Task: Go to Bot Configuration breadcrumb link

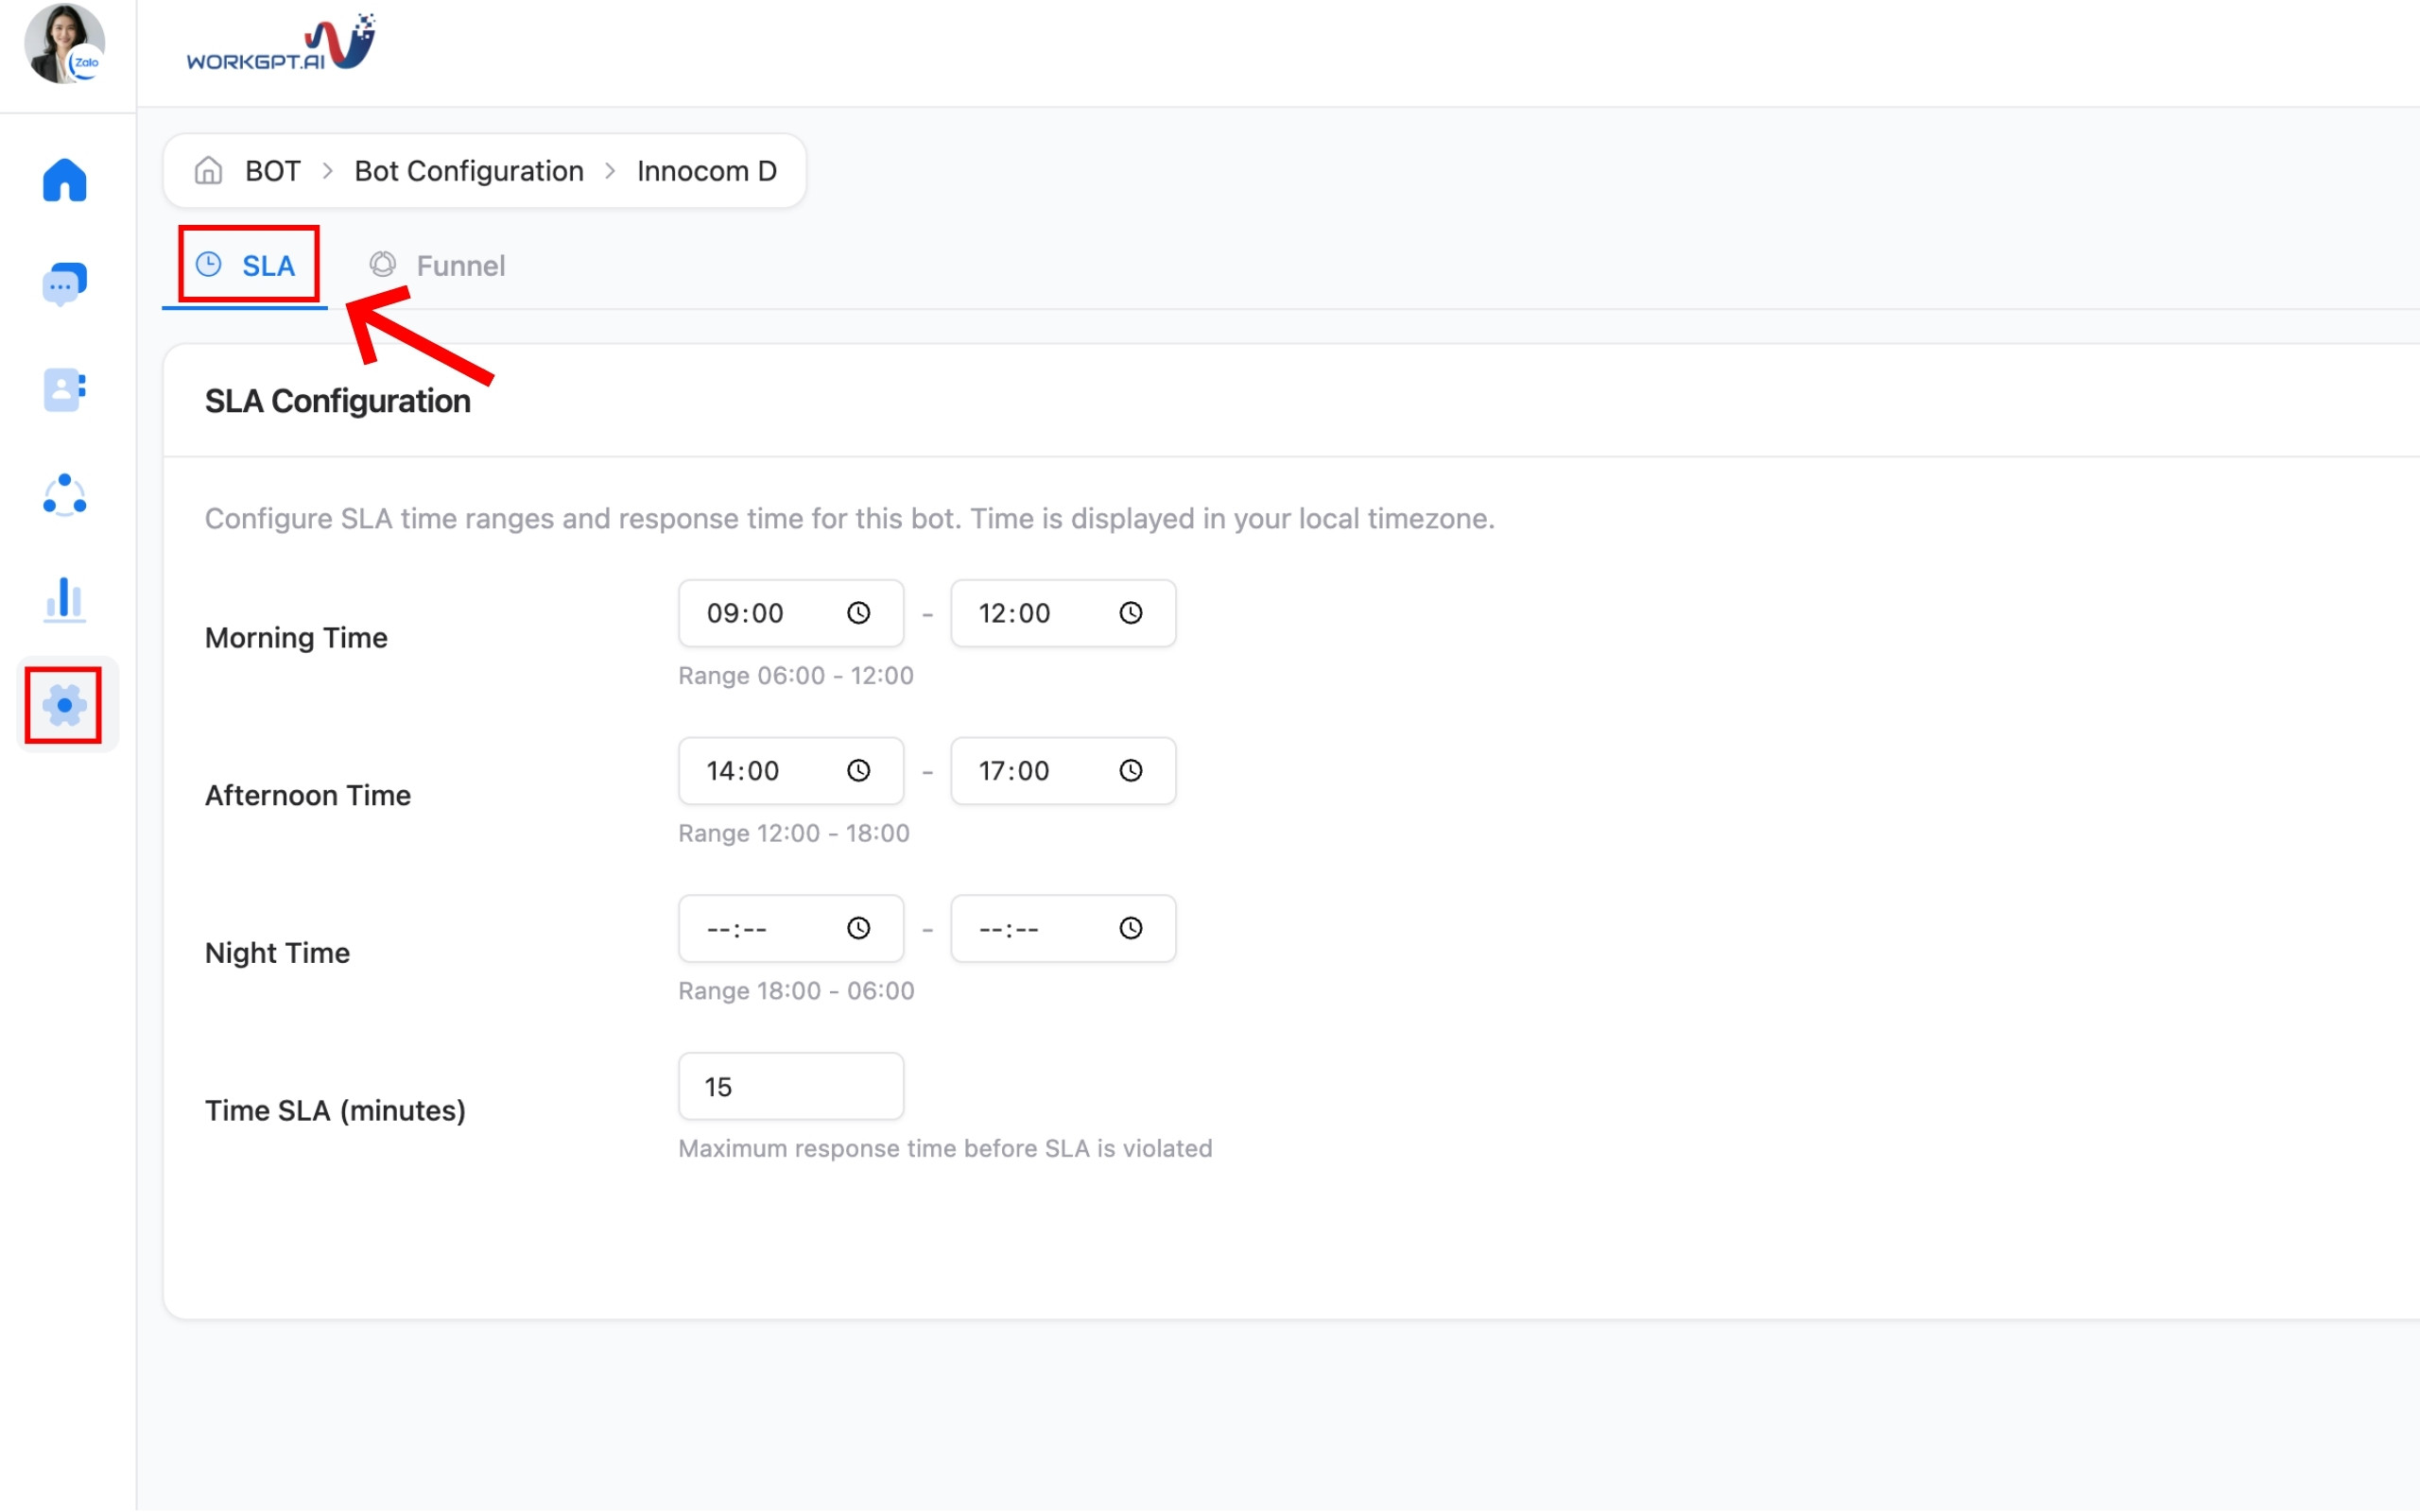Action: (468, 171)
